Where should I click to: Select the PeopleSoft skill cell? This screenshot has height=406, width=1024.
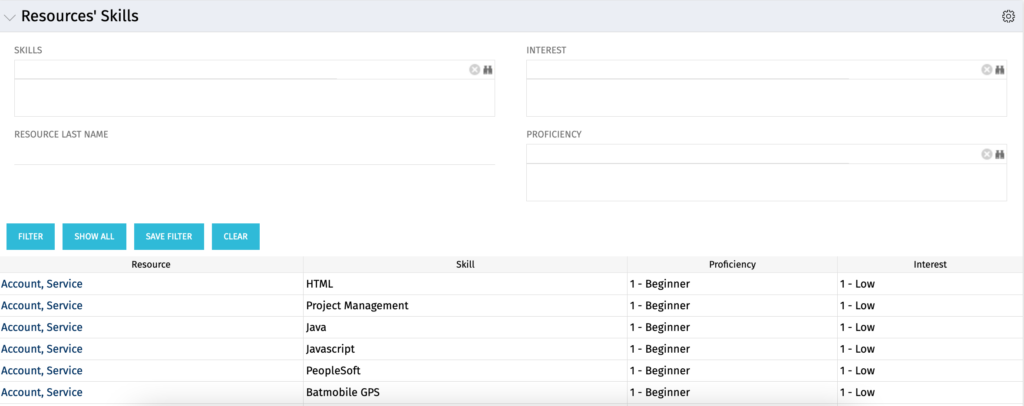pos(465,371)
